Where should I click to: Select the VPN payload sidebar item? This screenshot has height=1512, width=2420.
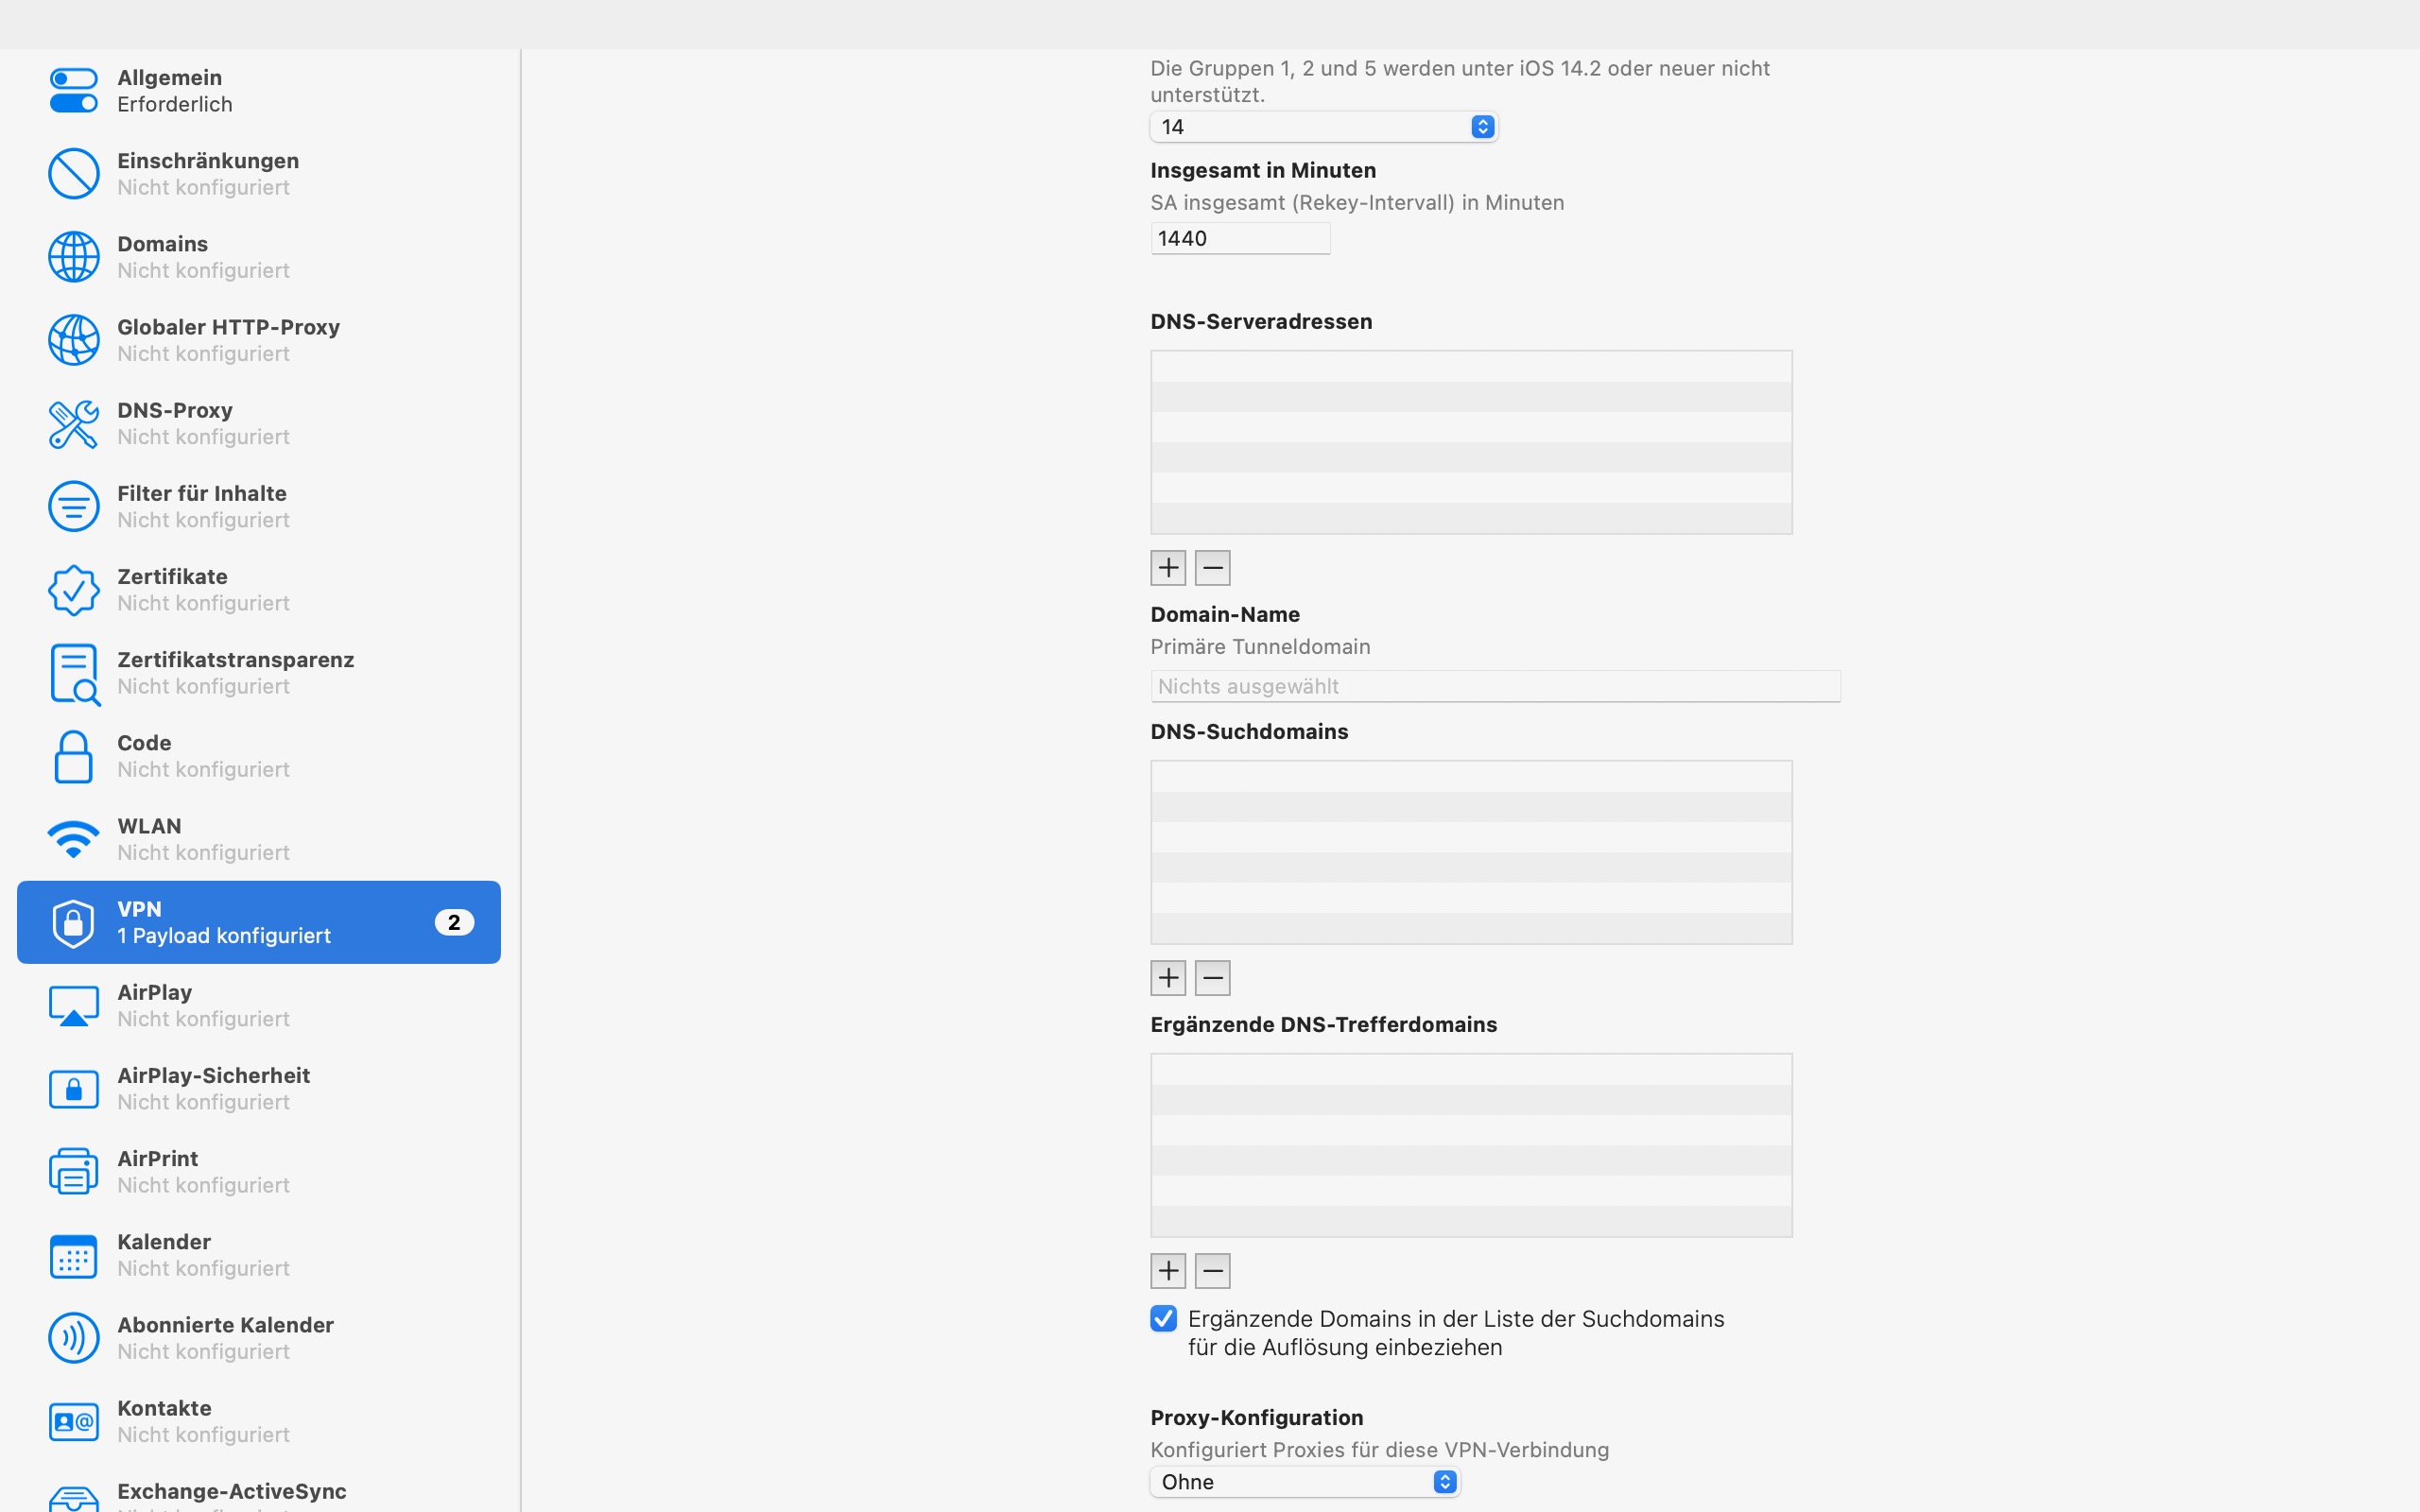point(258,922)
